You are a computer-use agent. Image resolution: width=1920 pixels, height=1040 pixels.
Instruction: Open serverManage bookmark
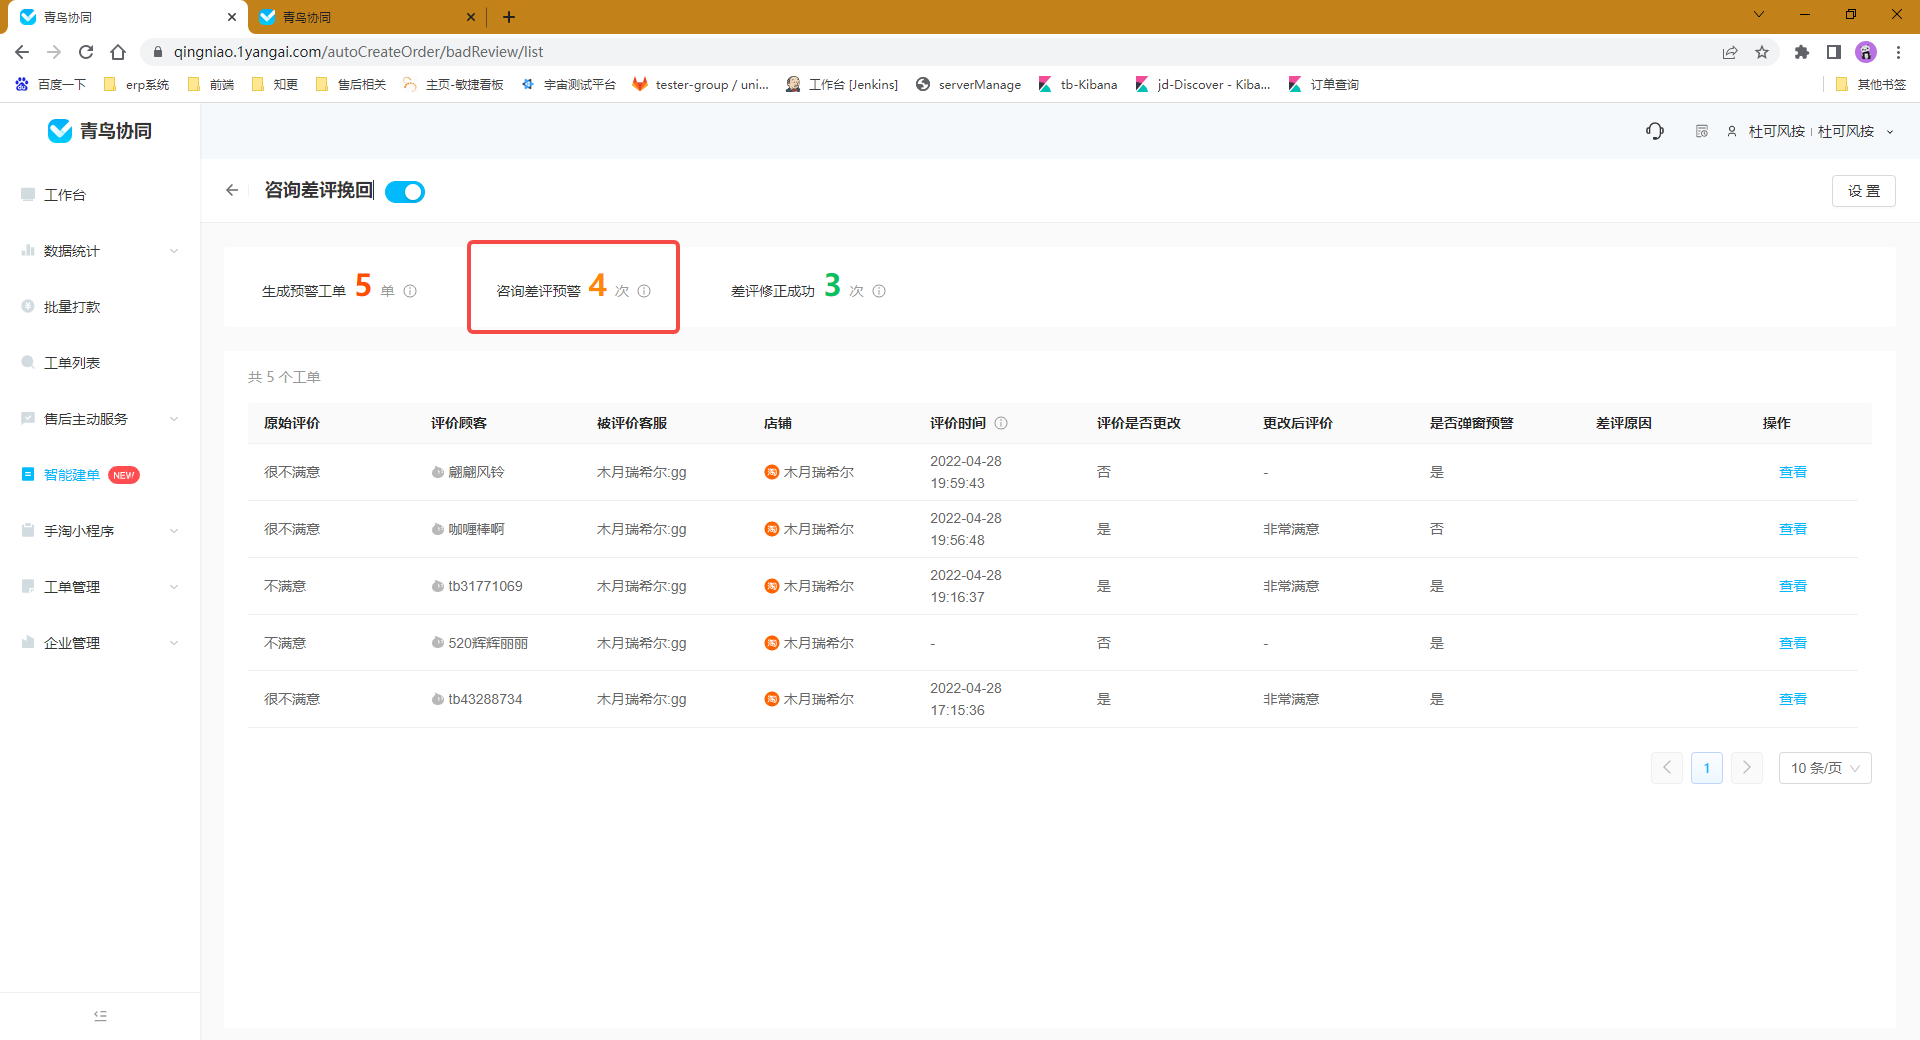(969, 85)
